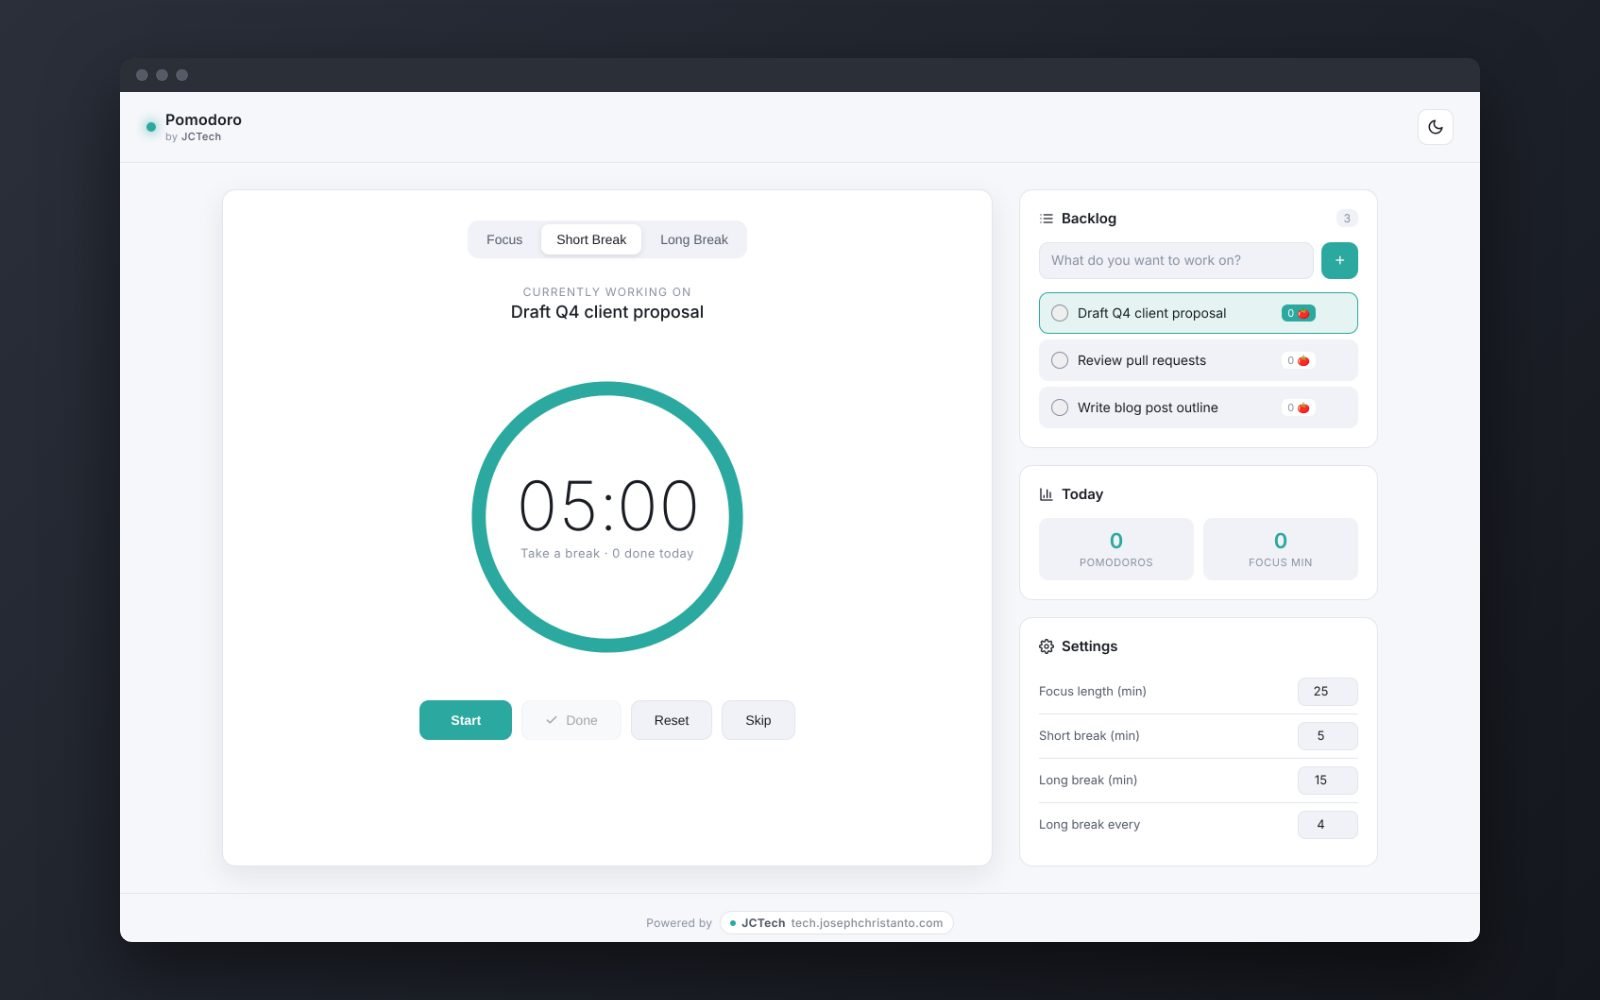Viewport: 1600px width, 1000px height.
Task: Click the new task input field
Action: coord(1176,260)
